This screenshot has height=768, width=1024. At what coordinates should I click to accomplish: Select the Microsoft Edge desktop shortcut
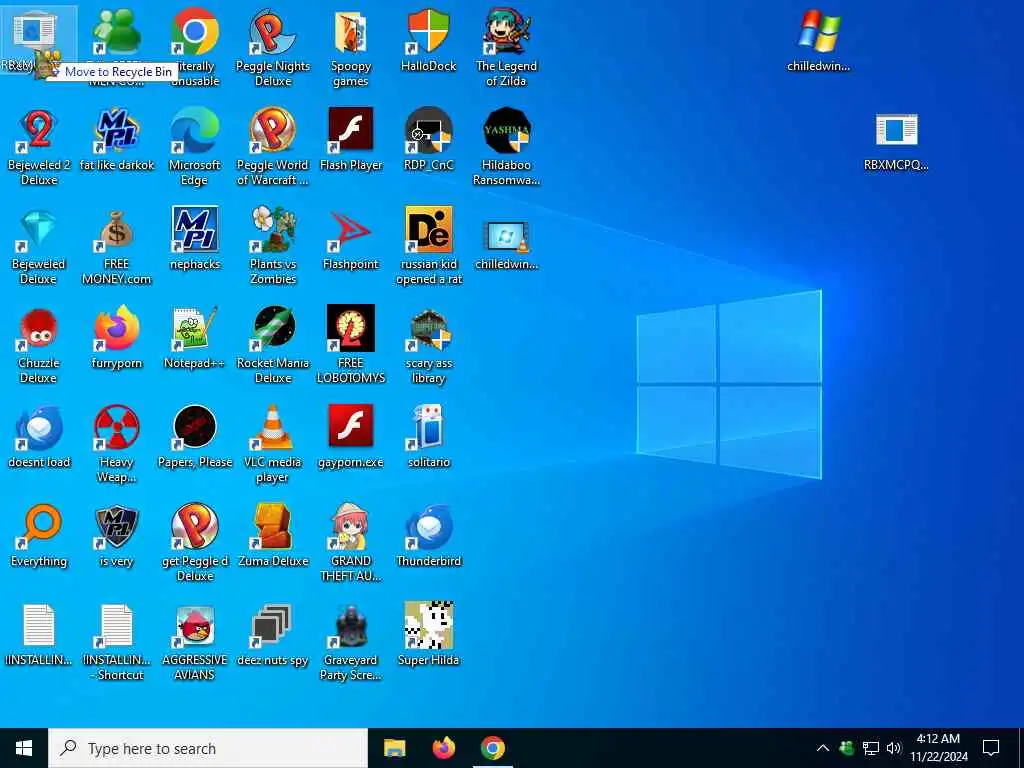pos(195,130)
